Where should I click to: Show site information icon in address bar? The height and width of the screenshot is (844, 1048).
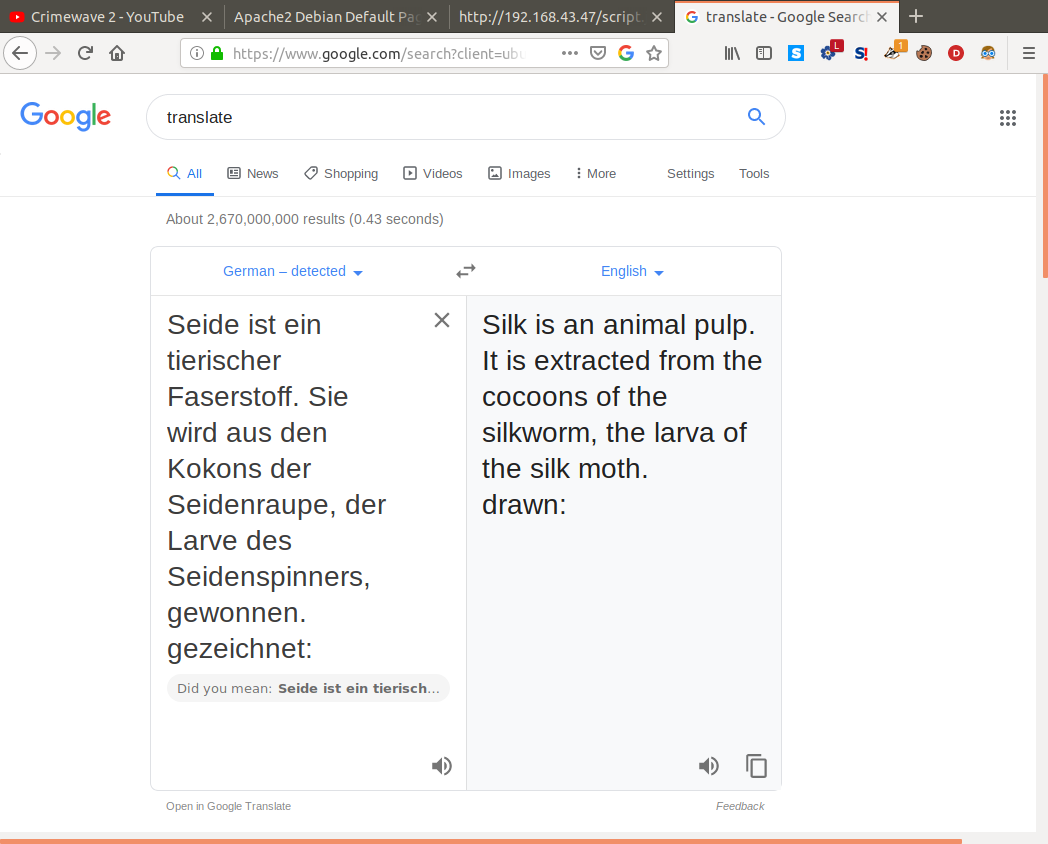196,53
